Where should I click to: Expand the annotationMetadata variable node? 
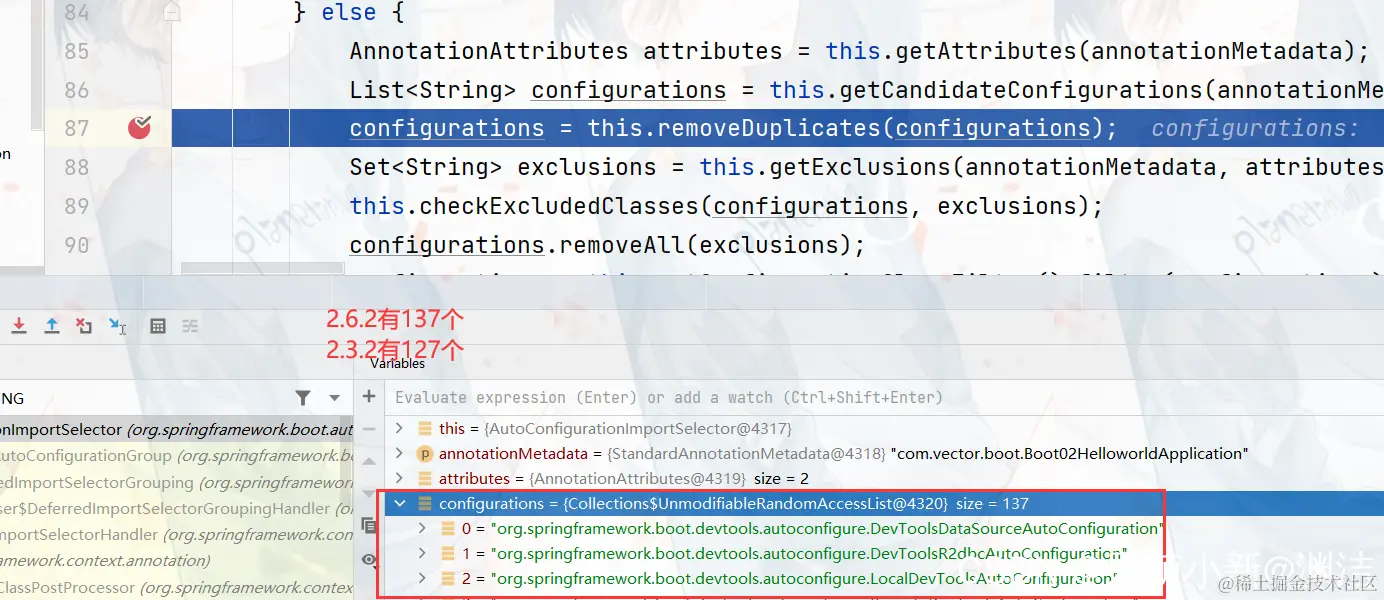tap(400, 453)
